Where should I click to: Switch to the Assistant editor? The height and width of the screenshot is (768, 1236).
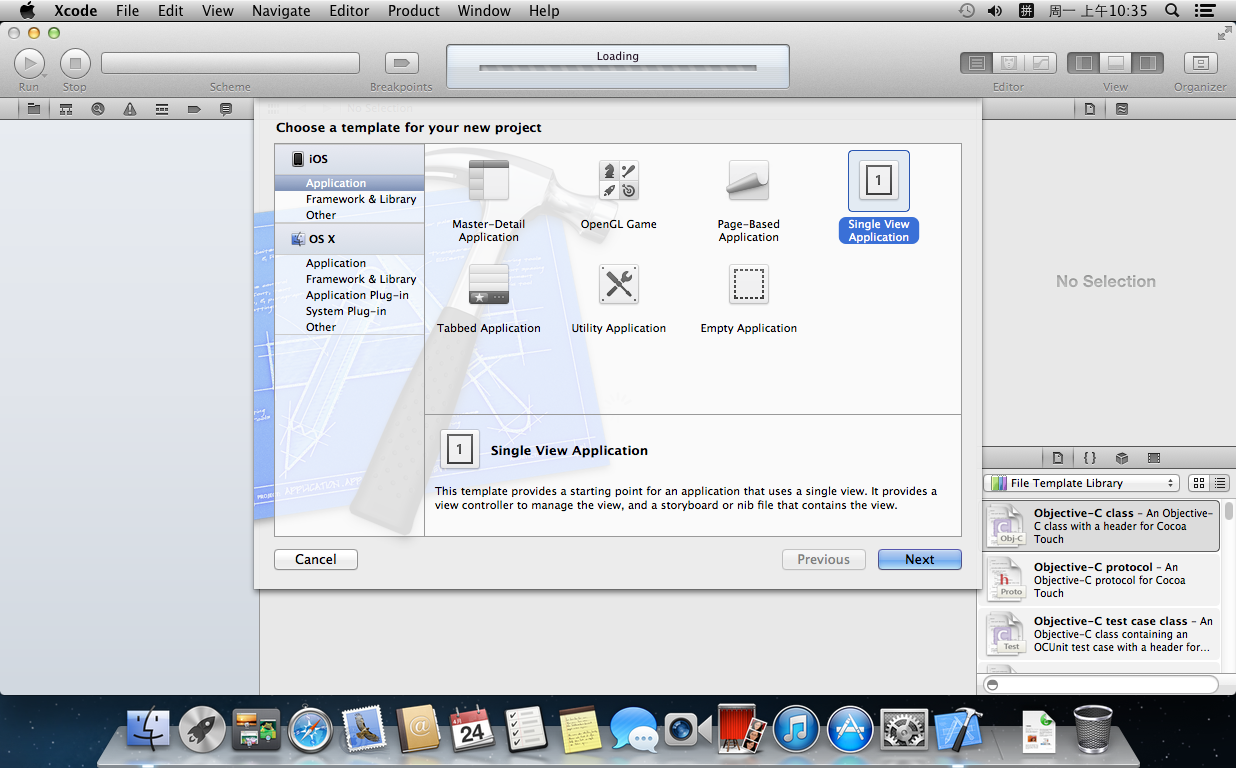click(1009, 63)
